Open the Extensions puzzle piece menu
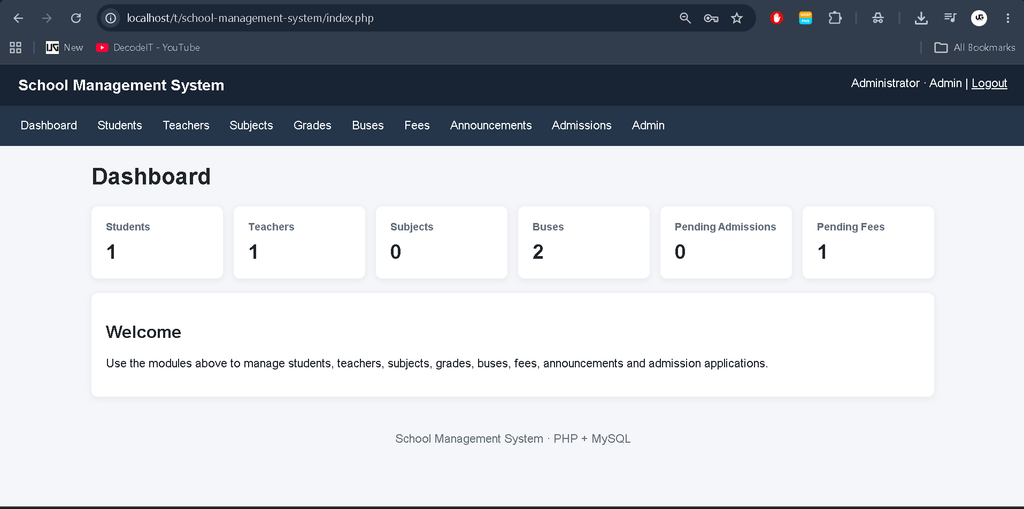Screen dimensions: 1024x509 [835, 18]
